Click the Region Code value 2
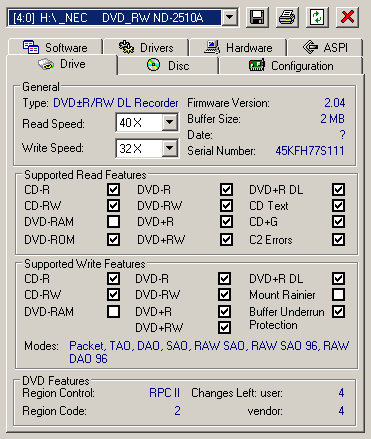 click(x=177, y=411)
